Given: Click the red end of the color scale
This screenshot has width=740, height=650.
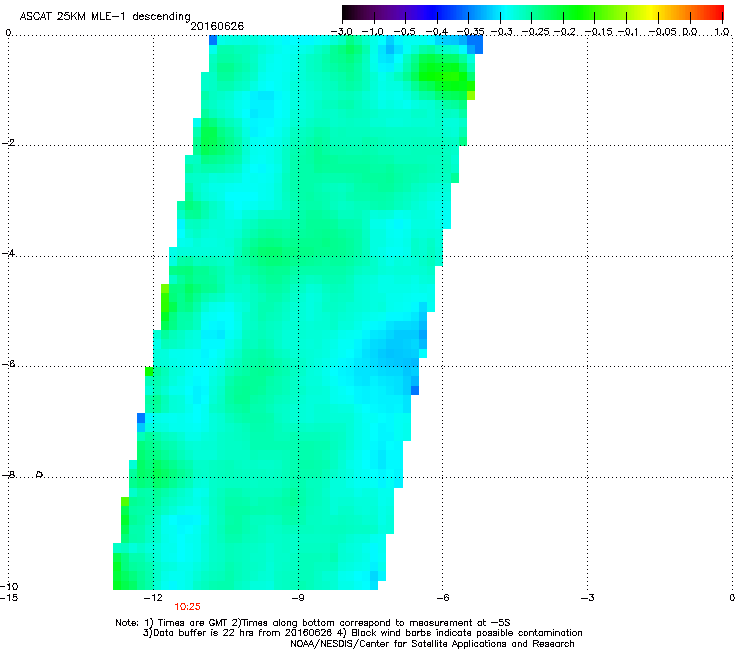Looking at the screenshot, I should tap(715, 12).
